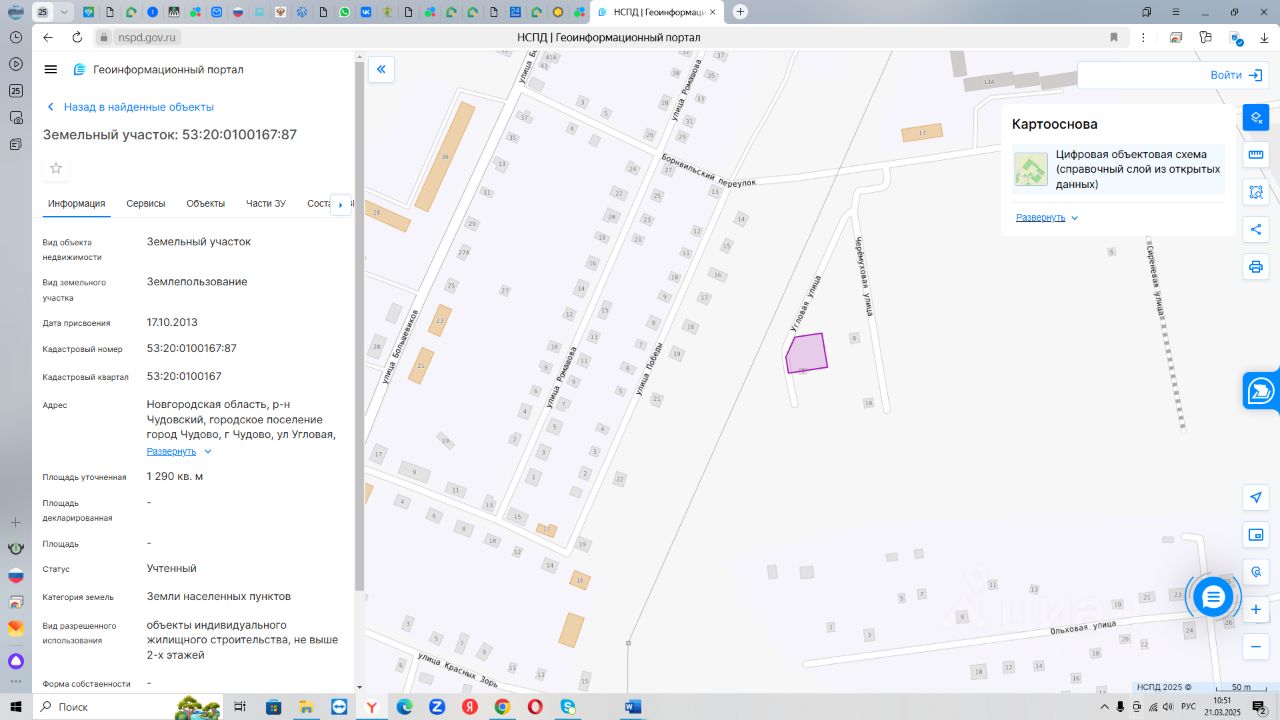Select the ruler measurement tool

coord(1256,155)
